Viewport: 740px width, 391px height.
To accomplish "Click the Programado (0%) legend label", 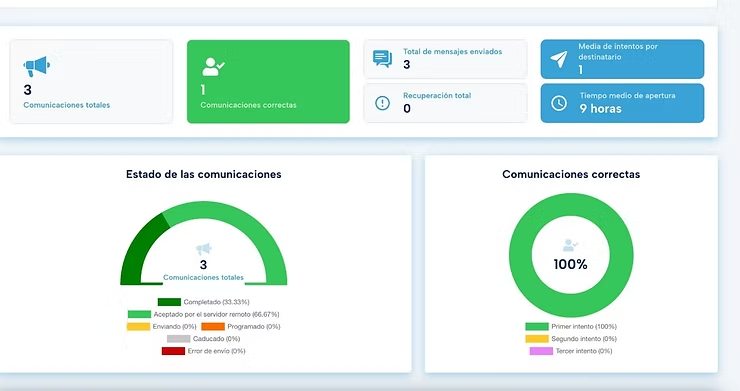I will 253,326.
